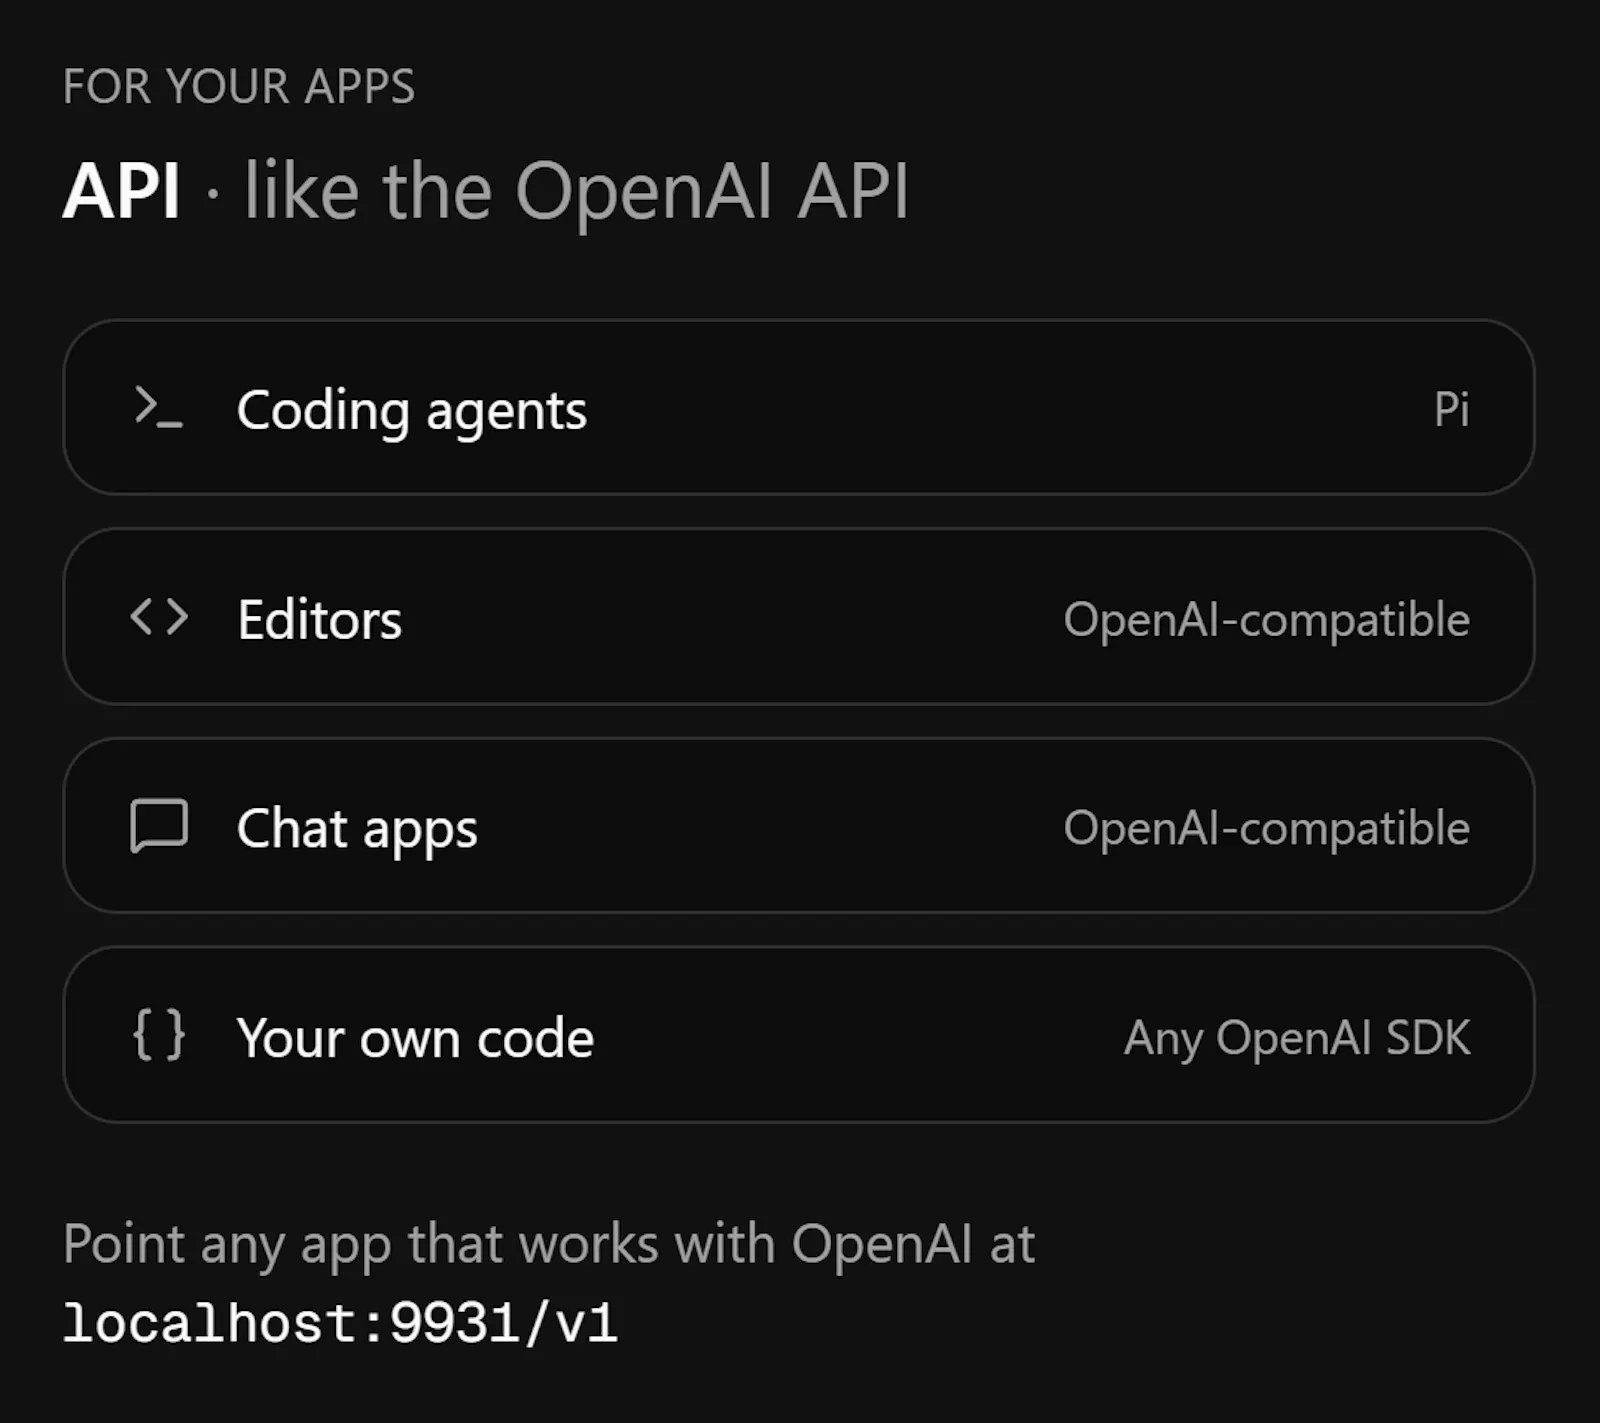Open the Coding agents label
Image resolution: width=1600 pixels, height=1423 pixels.
tap(412, 411)
